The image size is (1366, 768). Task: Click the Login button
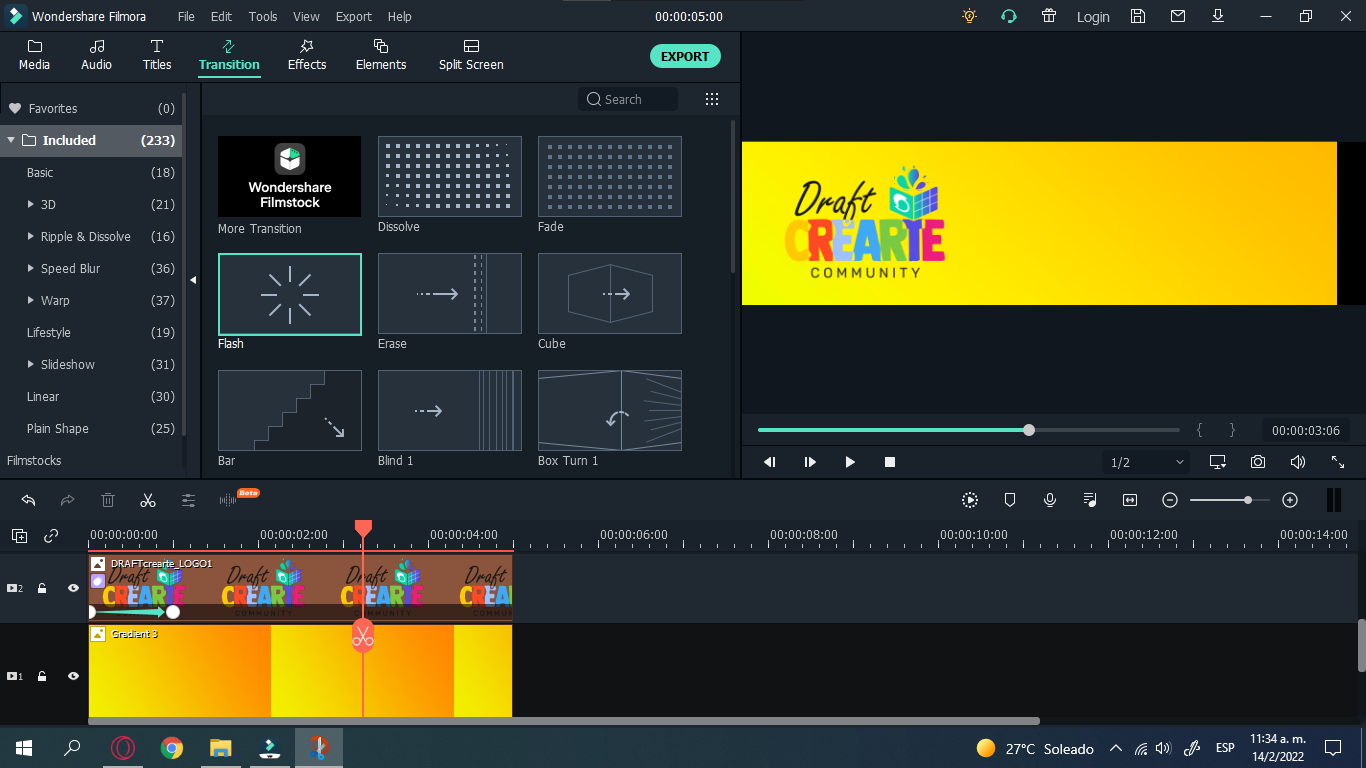tap(1093, 17)
